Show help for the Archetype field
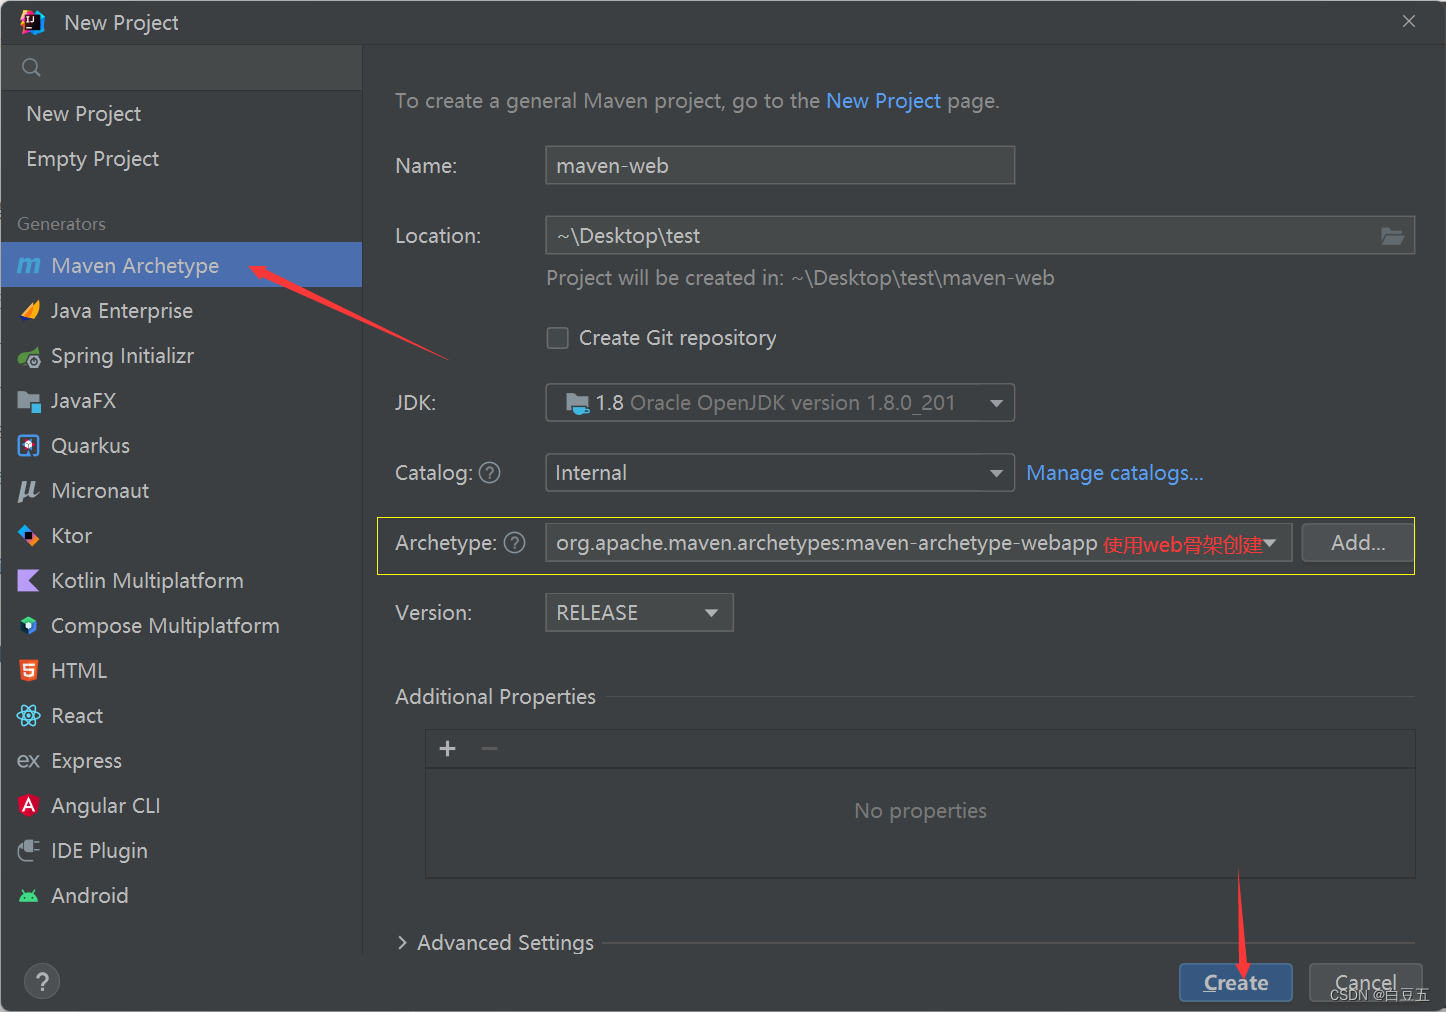Viewport: 1446px width, 1012px height. [x=515, y=543]
